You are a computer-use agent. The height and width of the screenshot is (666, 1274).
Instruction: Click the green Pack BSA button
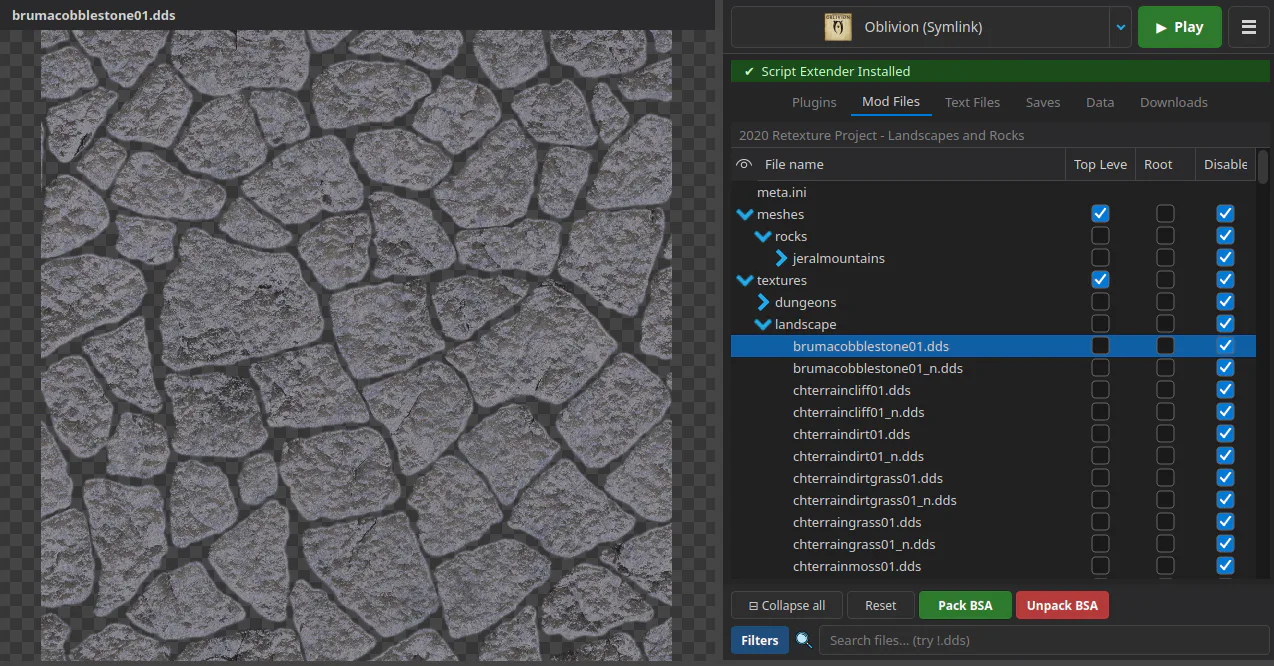tap(965, 605)
